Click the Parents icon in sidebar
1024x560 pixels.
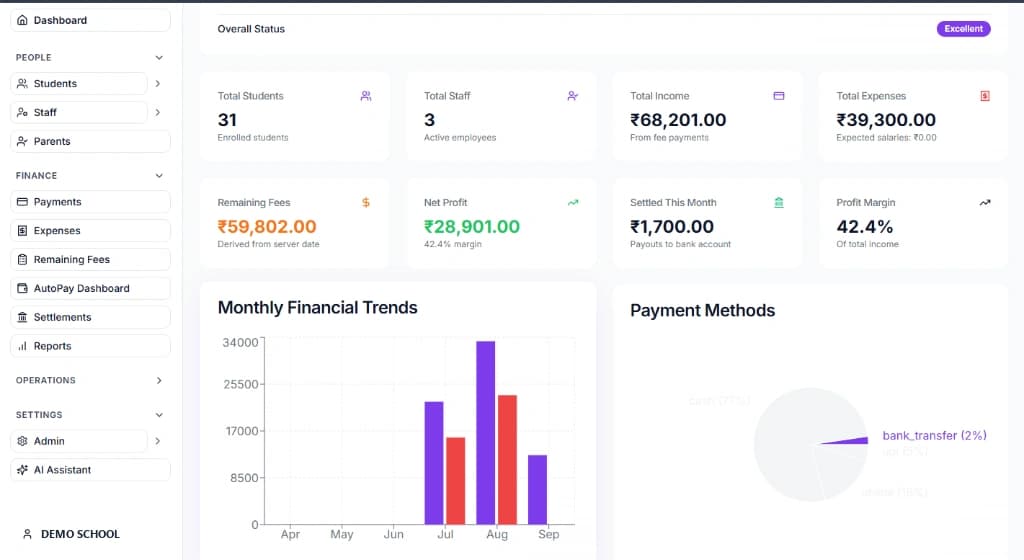click(22, 141)
